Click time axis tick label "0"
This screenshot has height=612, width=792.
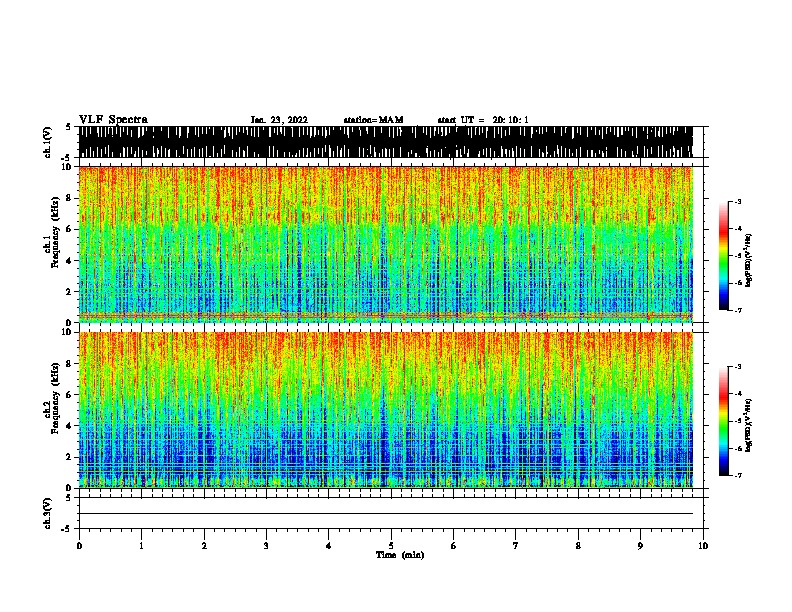79,546
